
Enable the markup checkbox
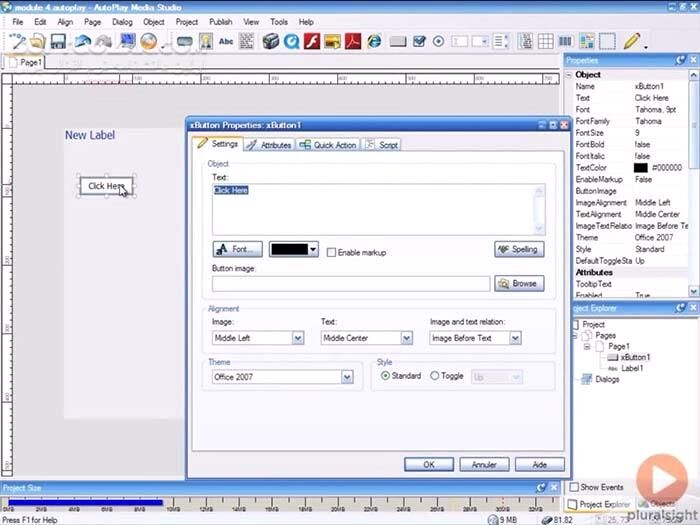click(x=331, y=252)
